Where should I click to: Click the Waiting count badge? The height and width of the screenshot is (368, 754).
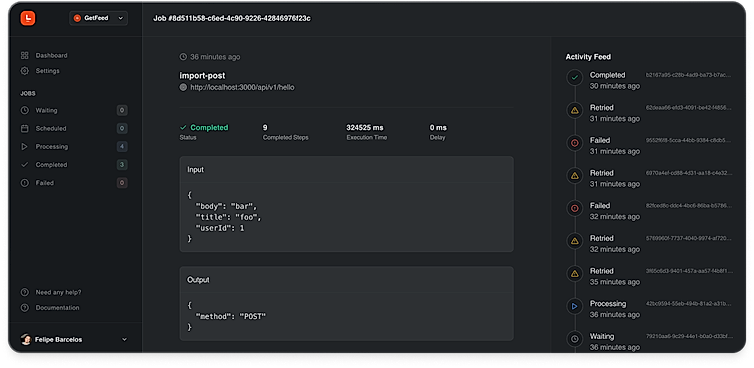[122, 110]
